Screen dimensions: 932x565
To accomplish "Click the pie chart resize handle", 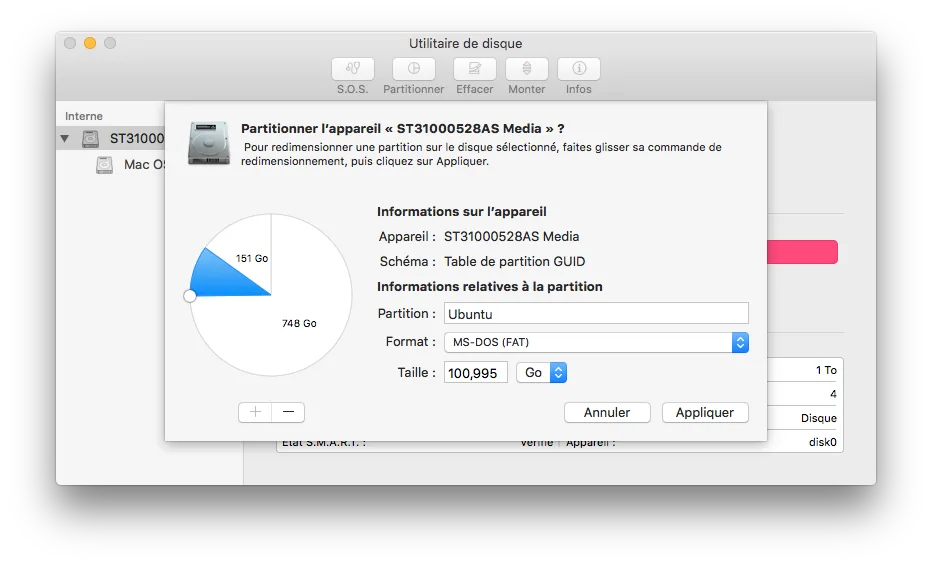I will (190, 296).
